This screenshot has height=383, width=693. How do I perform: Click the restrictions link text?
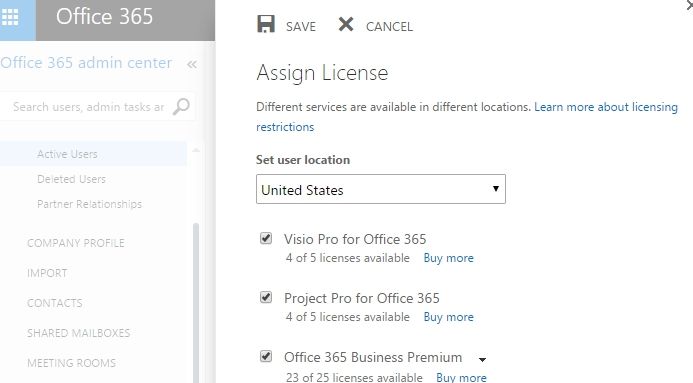(285, 127)
